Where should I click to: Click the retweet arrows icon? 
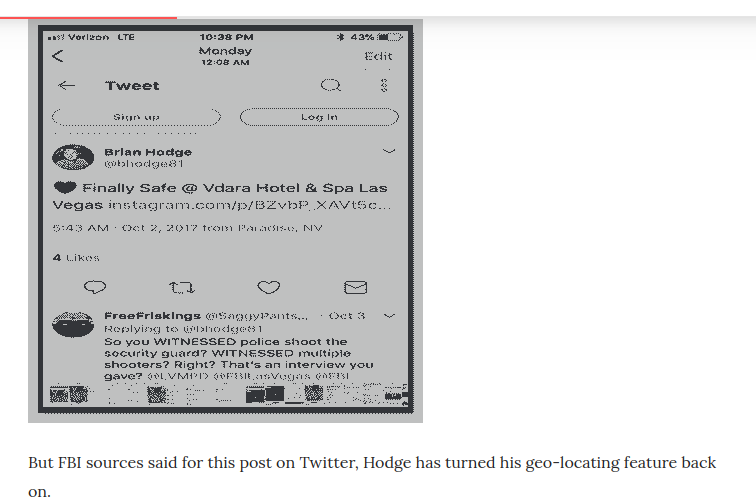tap(182, 288)
